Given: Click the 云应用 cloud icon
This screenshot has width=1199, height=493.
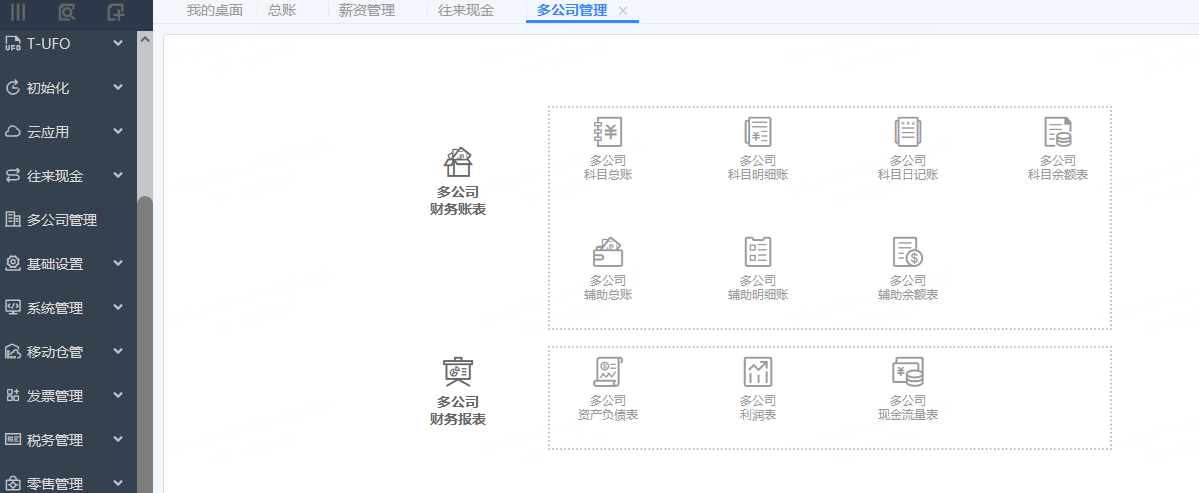Looking at the screenshot, I should [12, 132].
